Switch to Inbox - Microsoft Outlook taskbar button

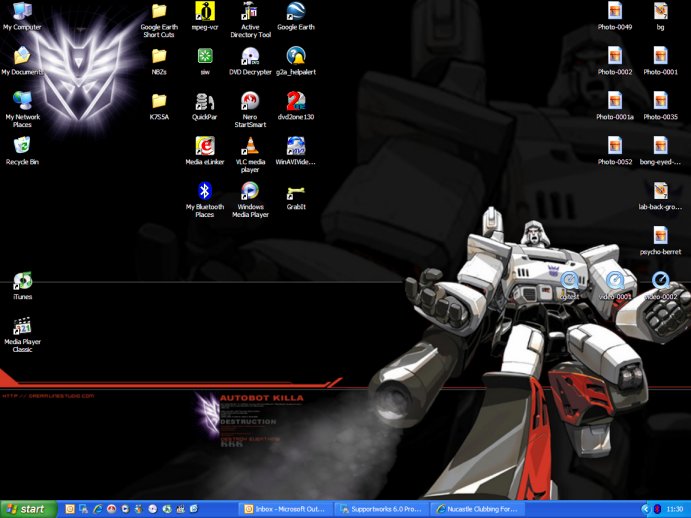(x=285, y=509)
